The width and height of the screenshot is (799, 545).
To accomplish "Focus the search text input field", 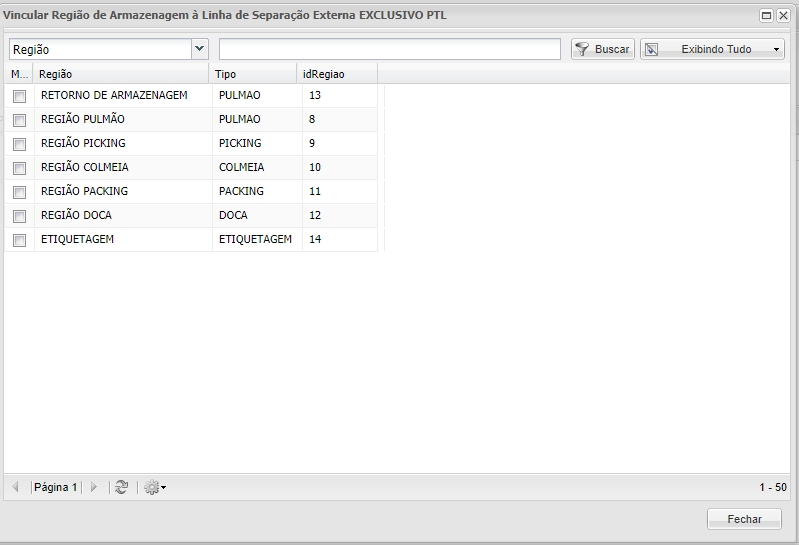I will (390, 49).
